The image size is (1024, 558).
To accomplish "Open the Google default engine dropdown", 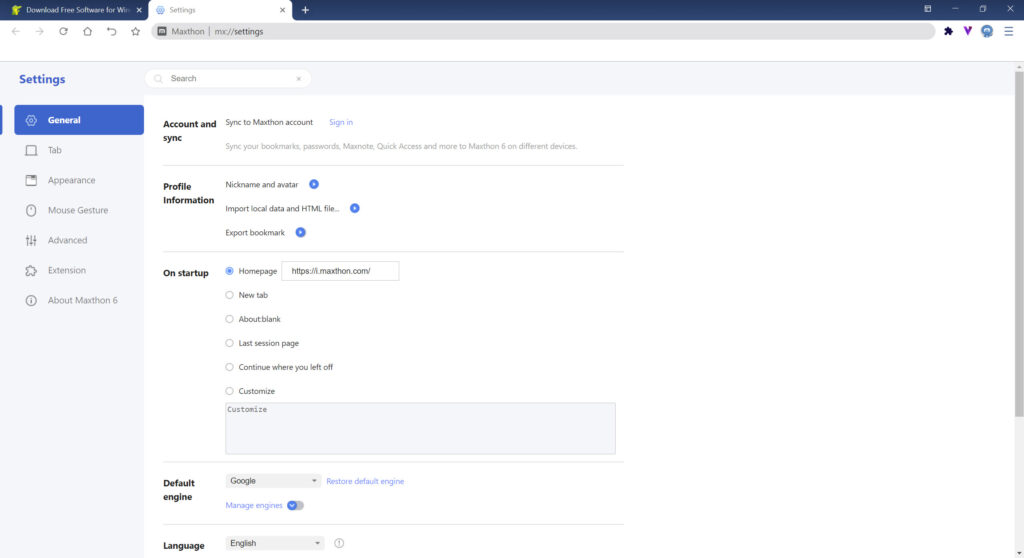I will [x=274, y=481].
